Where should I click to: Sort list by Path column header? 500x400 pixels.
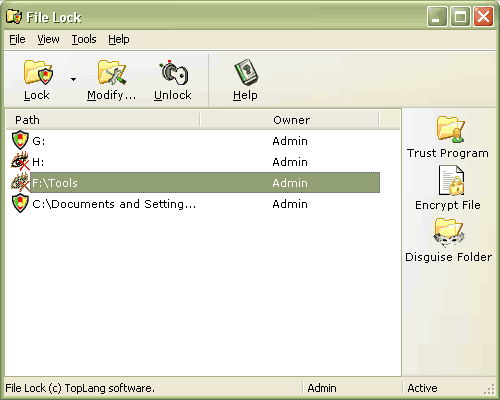(103, 120)
